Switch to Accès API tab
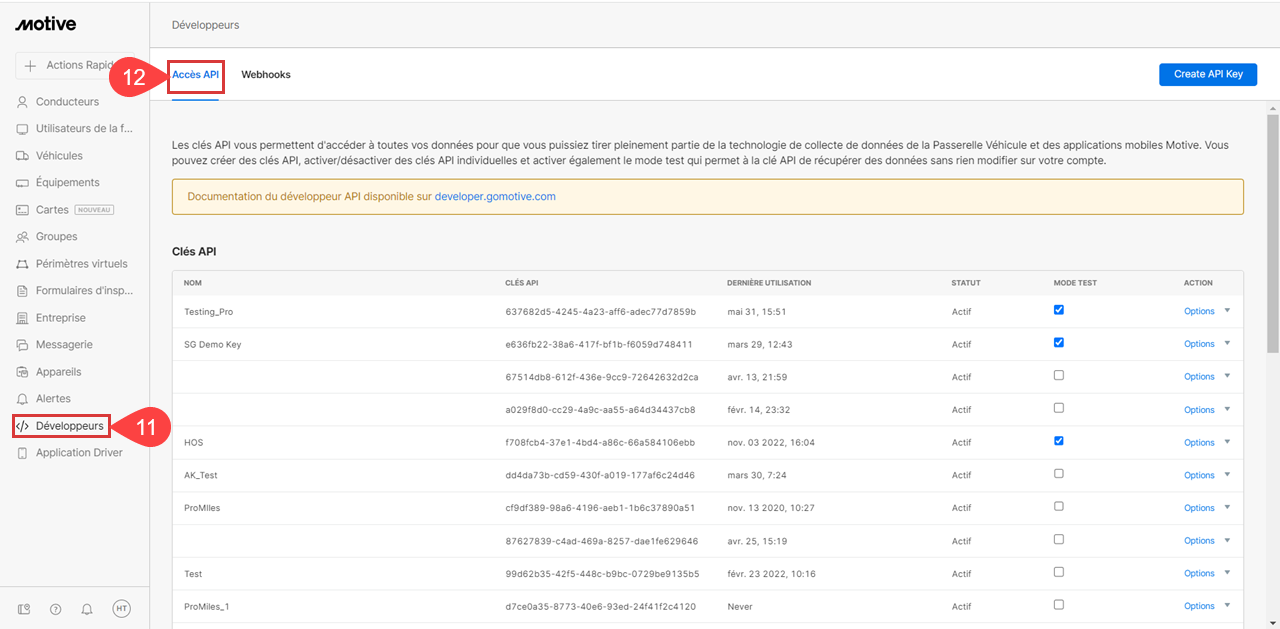This screenshot has height=629, width=1280. (x=196, y=75)
